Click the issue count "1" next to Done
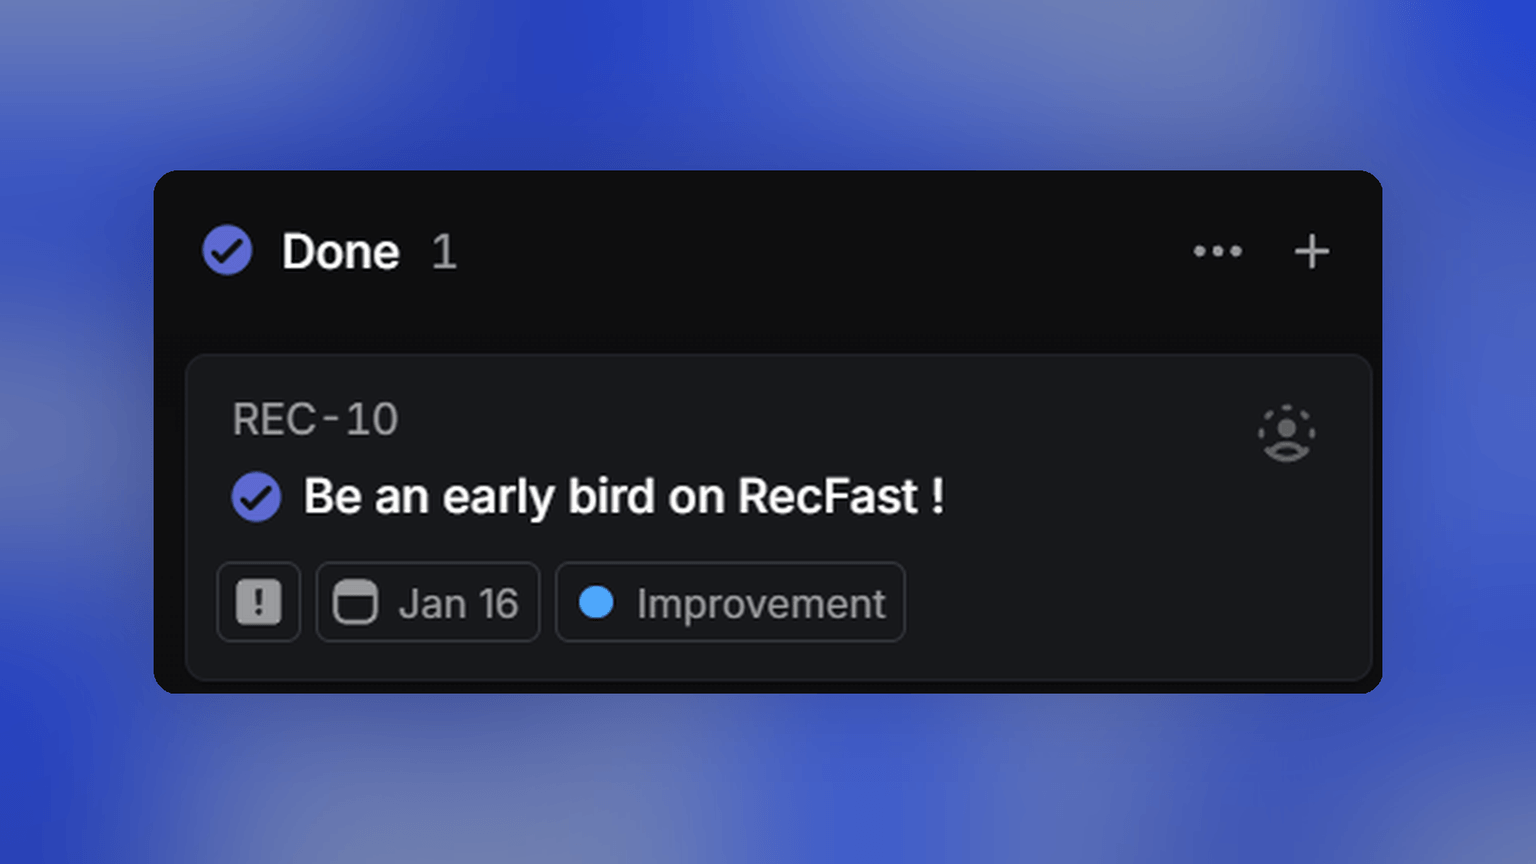1536x864 pixels. pyautogui.click(x=444, y=251)
